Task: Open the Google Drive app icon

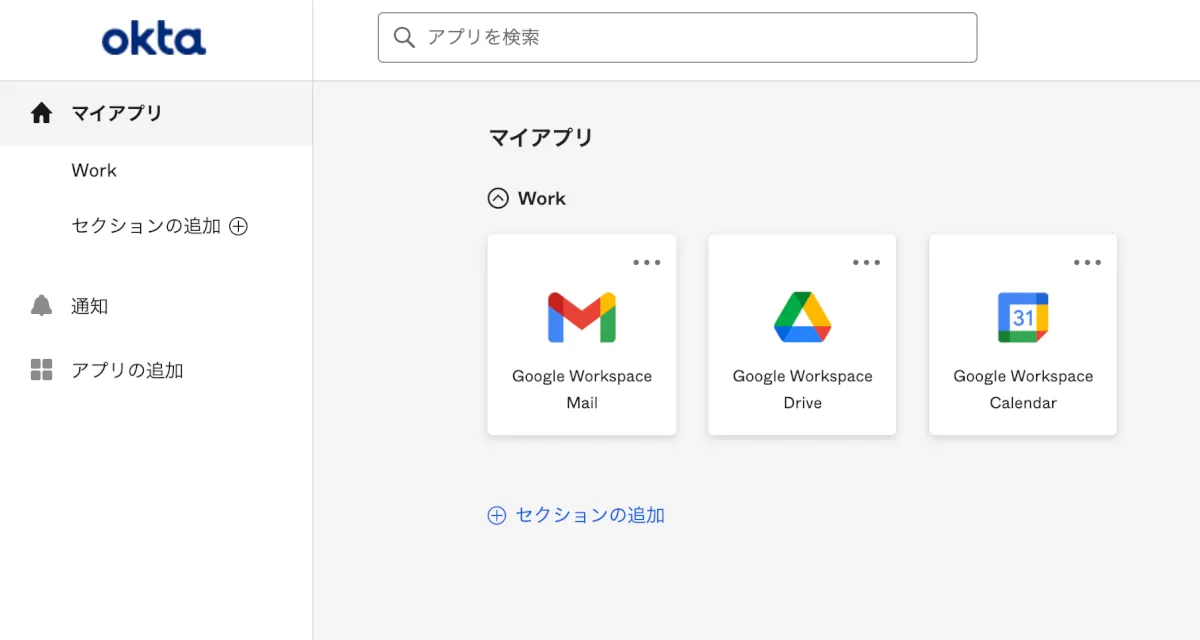Action: click(x=802, y=318)
